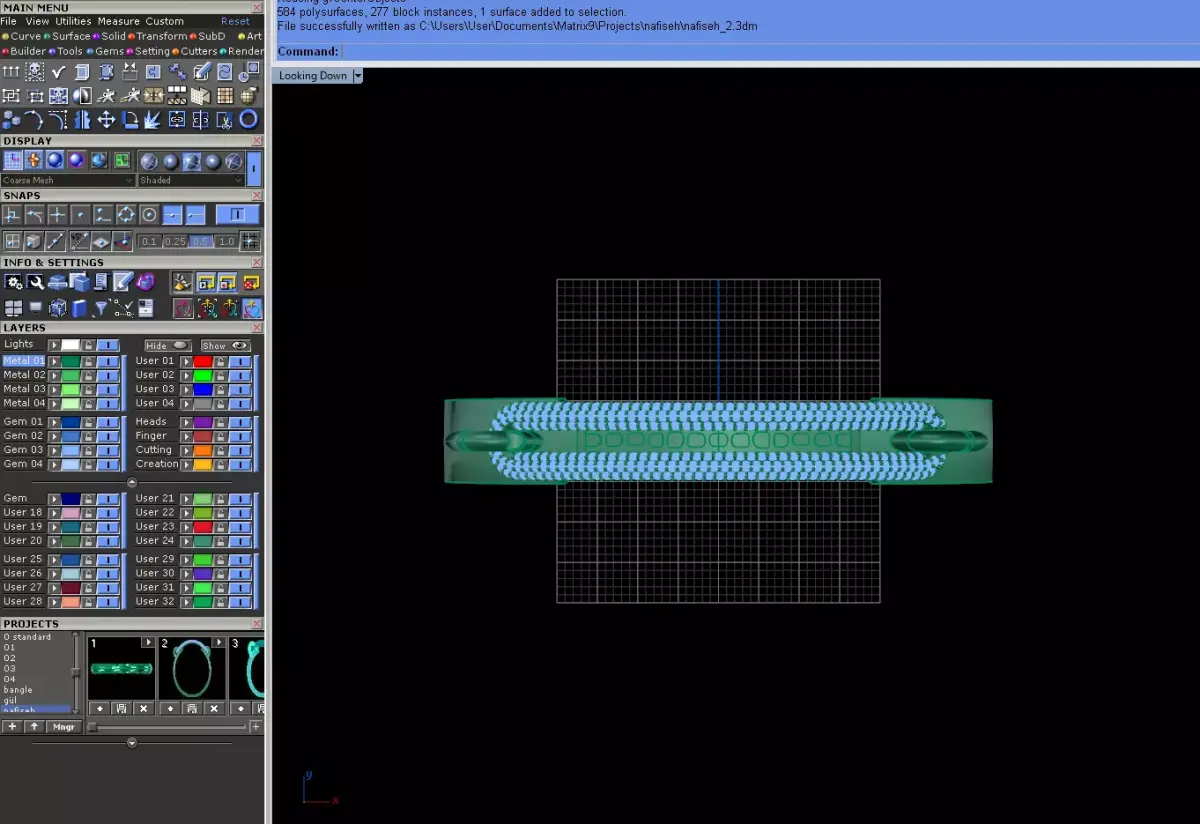Click the pencil edit box icon

[201, 71]
